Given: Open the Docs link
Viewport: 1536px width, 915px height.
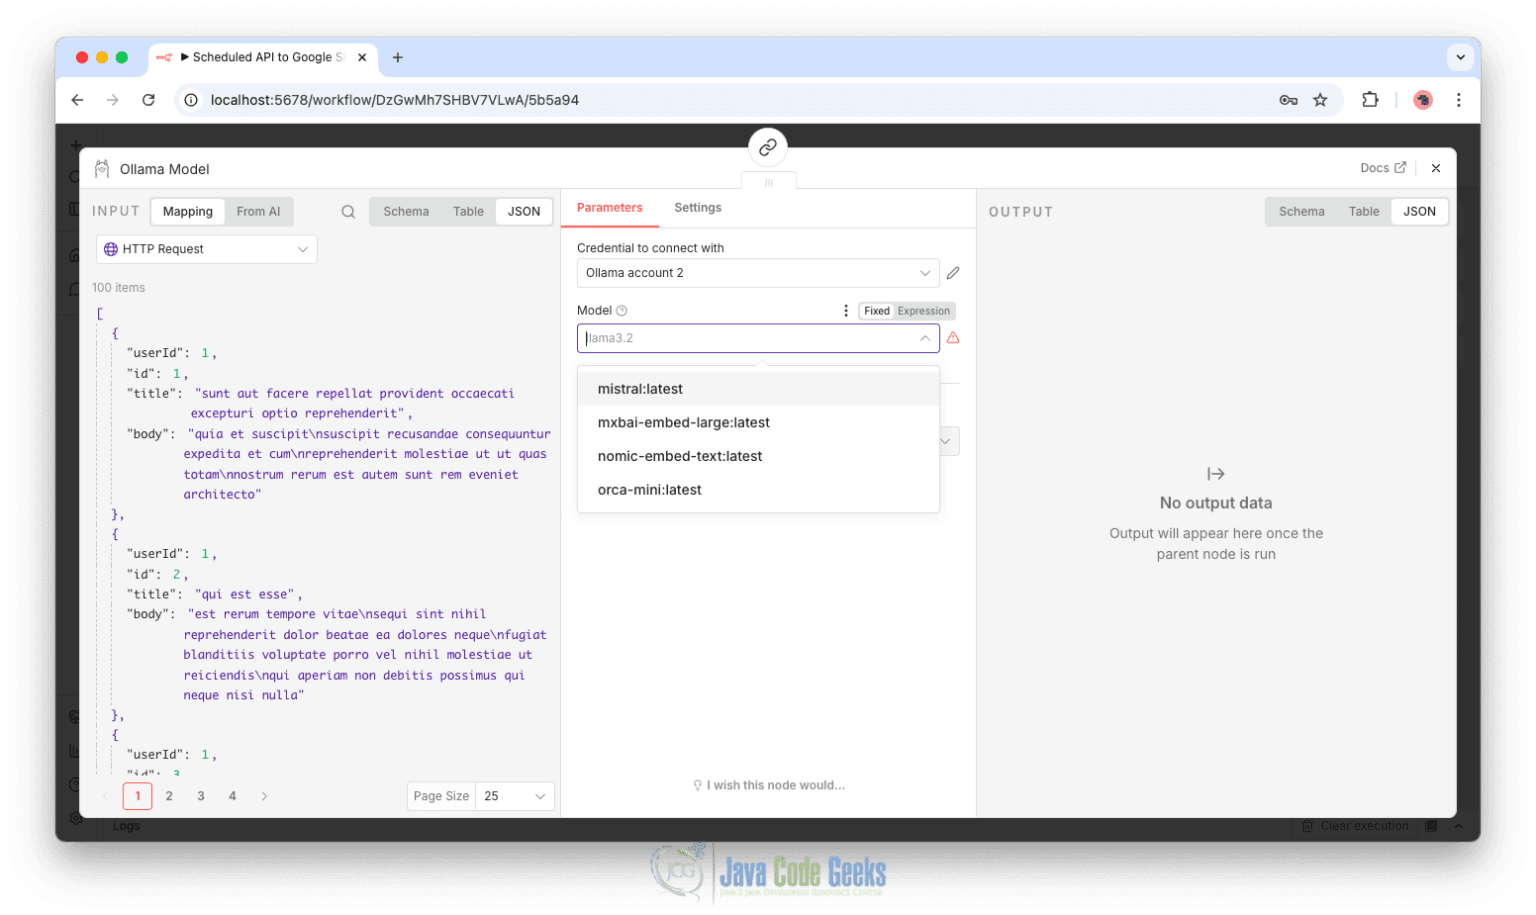Looking at the screenshot, I should (1383, 168).
